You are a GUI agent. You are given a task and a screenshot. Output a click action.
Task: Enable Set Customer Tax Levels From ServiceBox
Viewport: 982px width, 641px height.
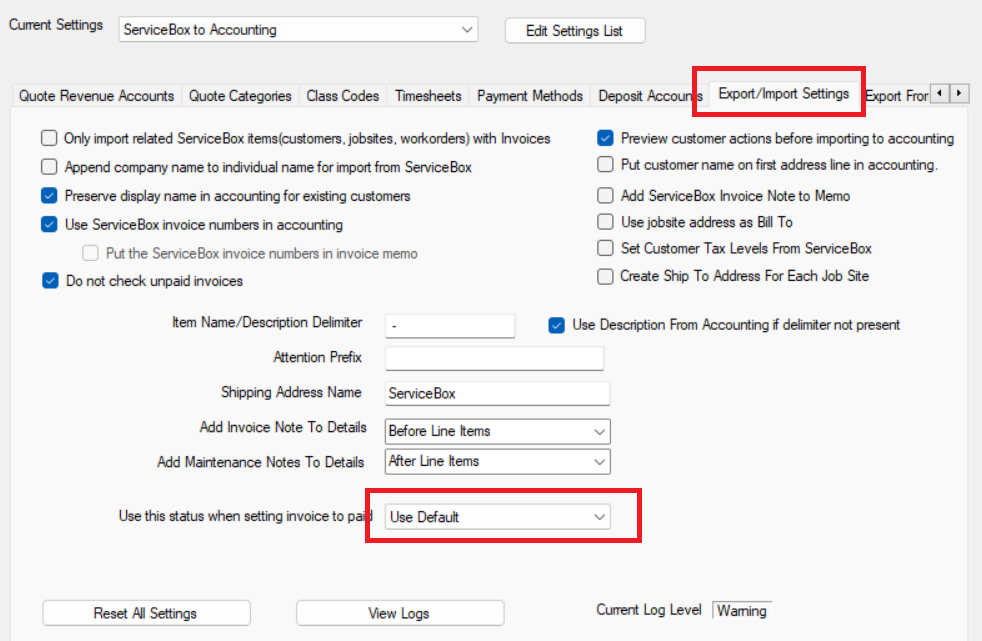tap(605, 248)
